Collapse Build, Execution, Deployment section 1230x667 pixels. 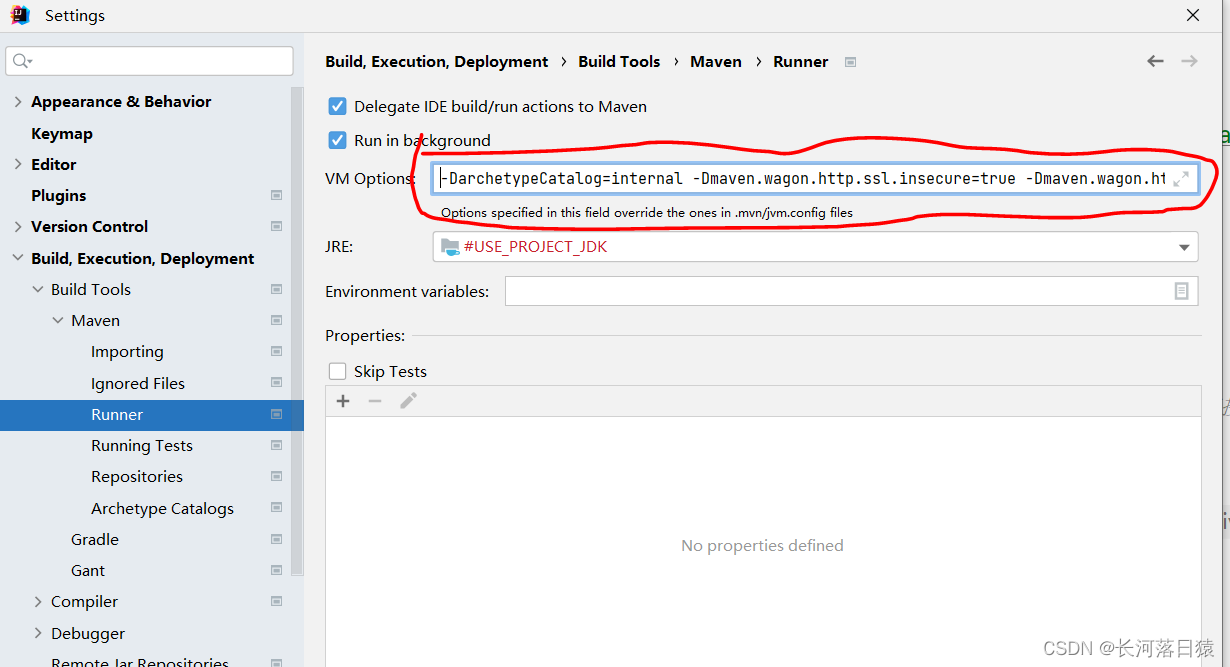(17, 259)
